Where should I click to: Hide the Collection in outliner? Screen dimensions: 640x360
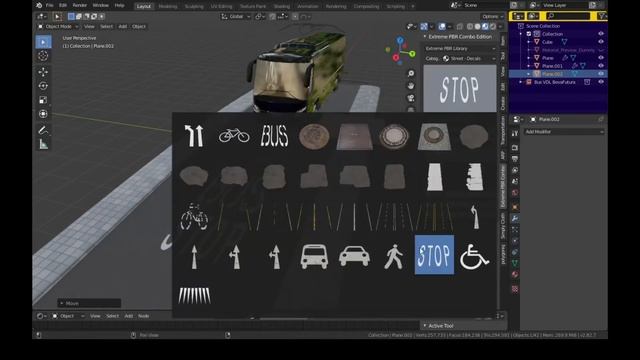coord(601,34)
